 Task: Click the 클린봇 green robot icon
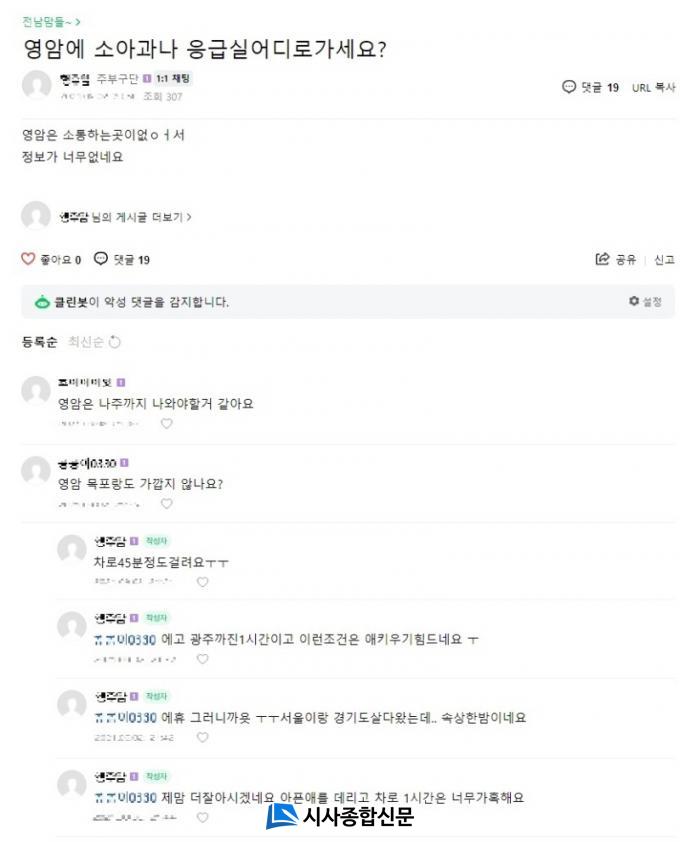(x=42, y=302)
